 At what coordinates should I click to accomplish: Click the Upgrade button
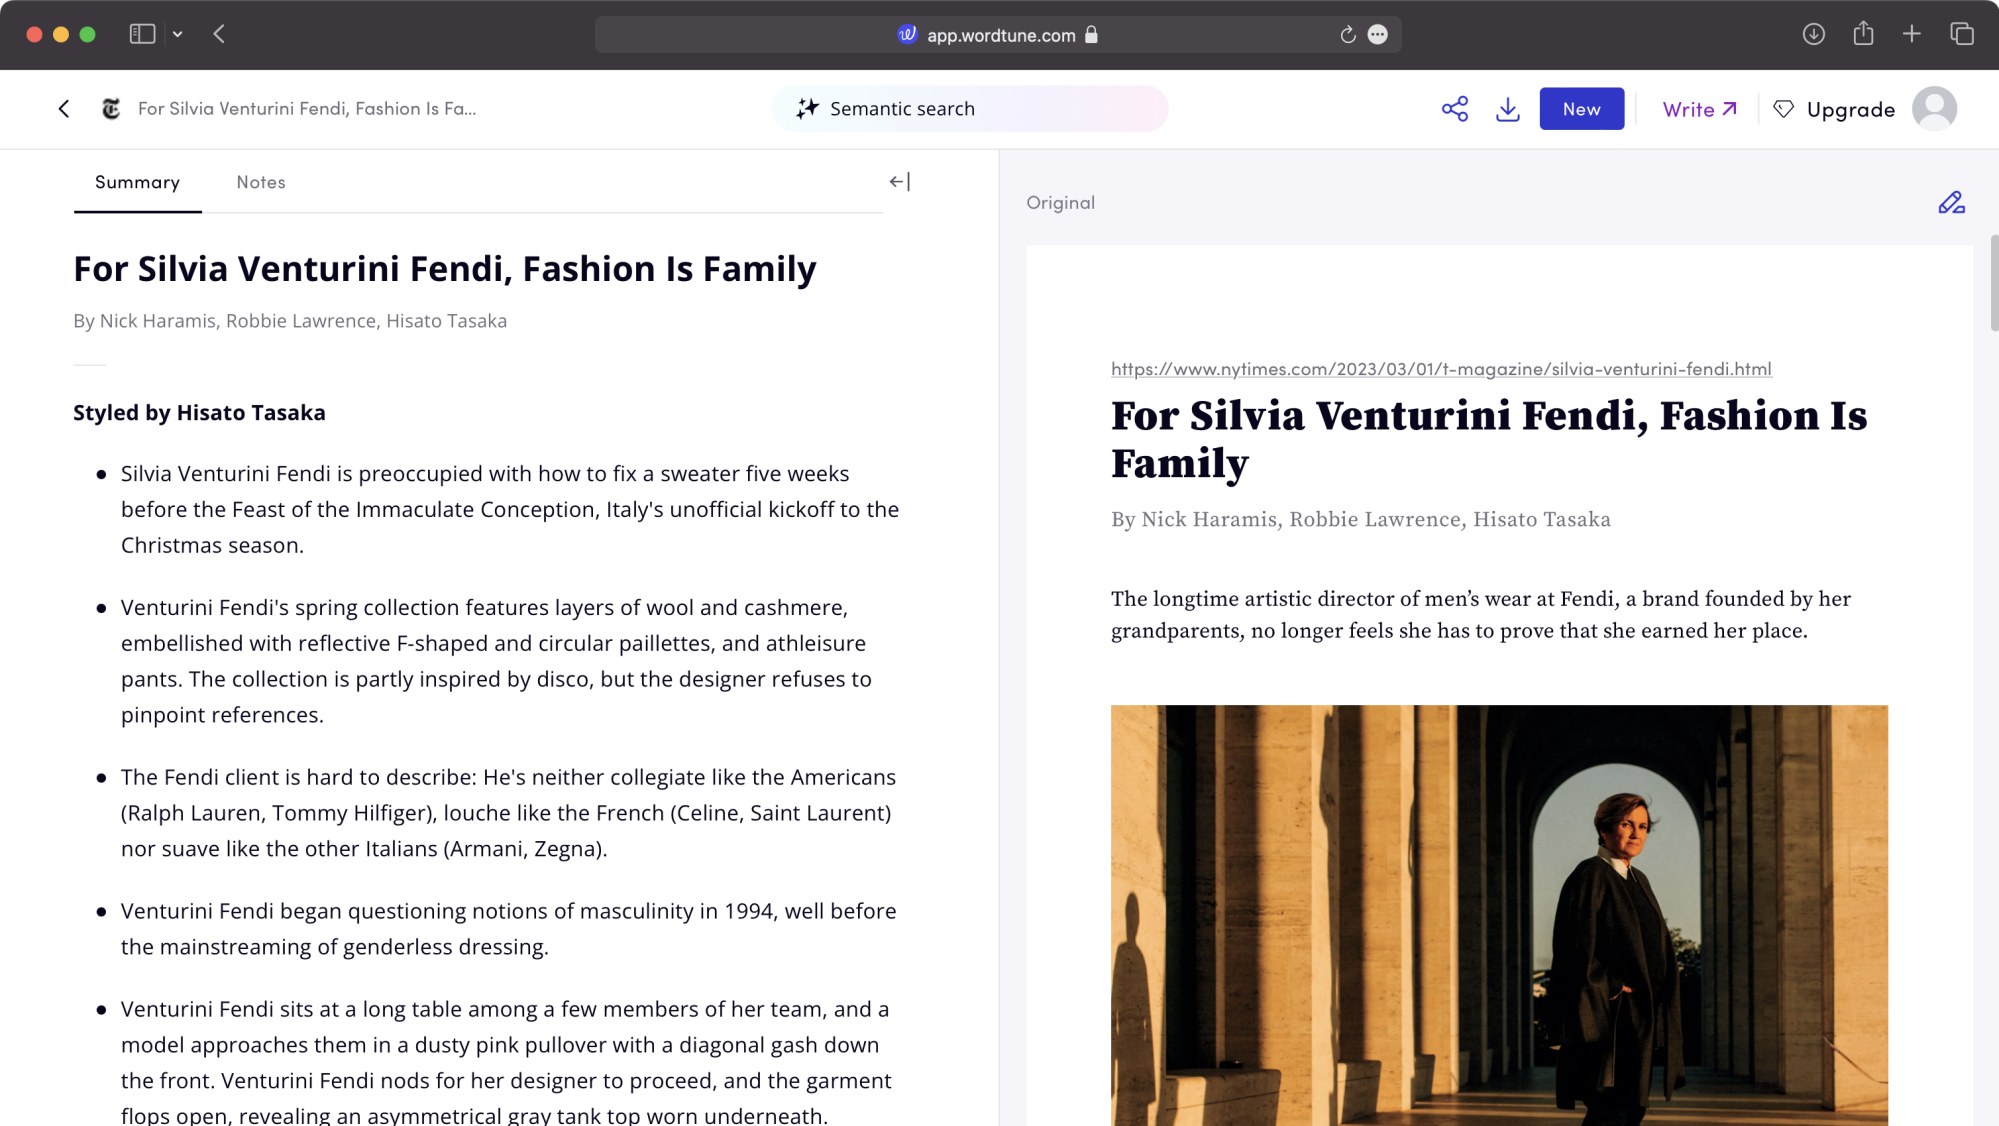point(1834,109)
